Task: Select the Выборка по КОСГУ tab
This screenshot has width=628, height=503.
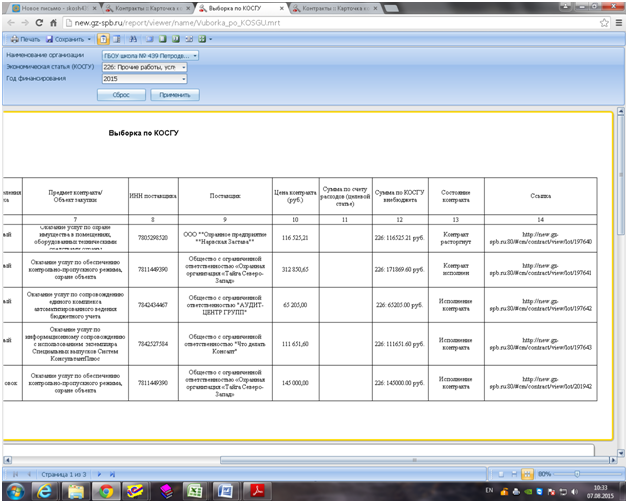Action: [241, 8]
